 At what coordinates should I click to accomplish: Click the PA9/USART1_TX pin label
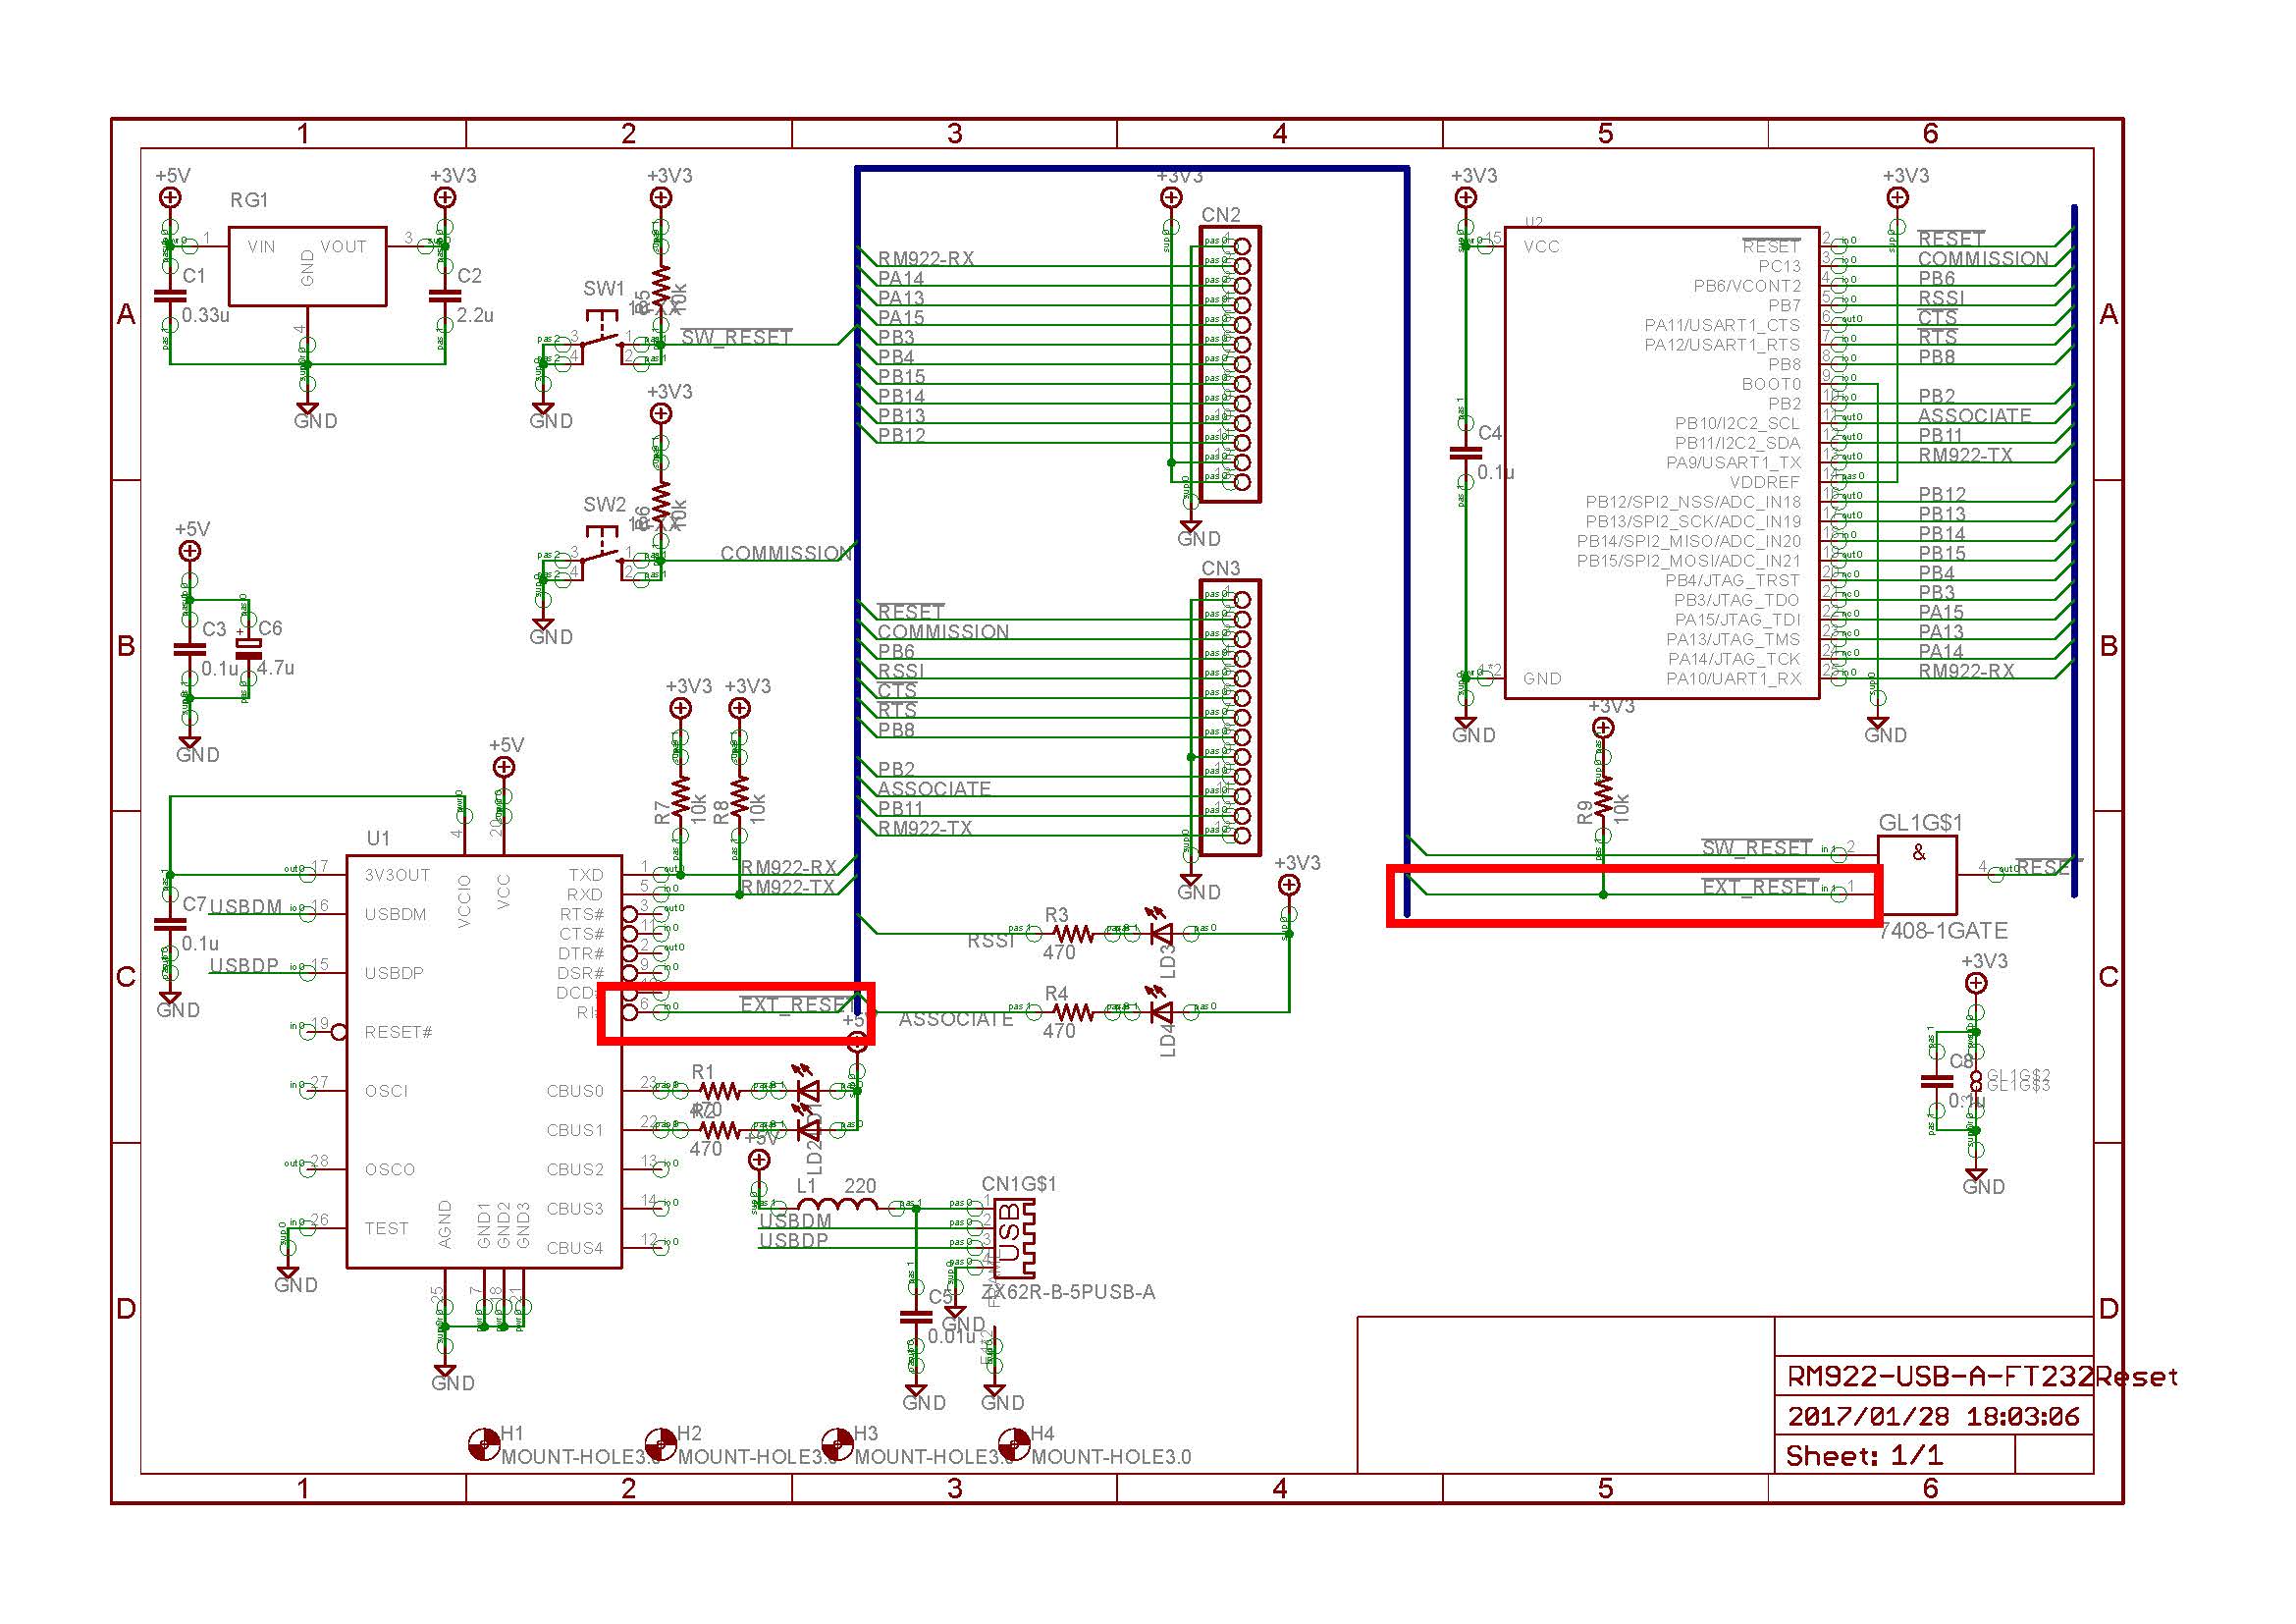tap(1733, 462)
